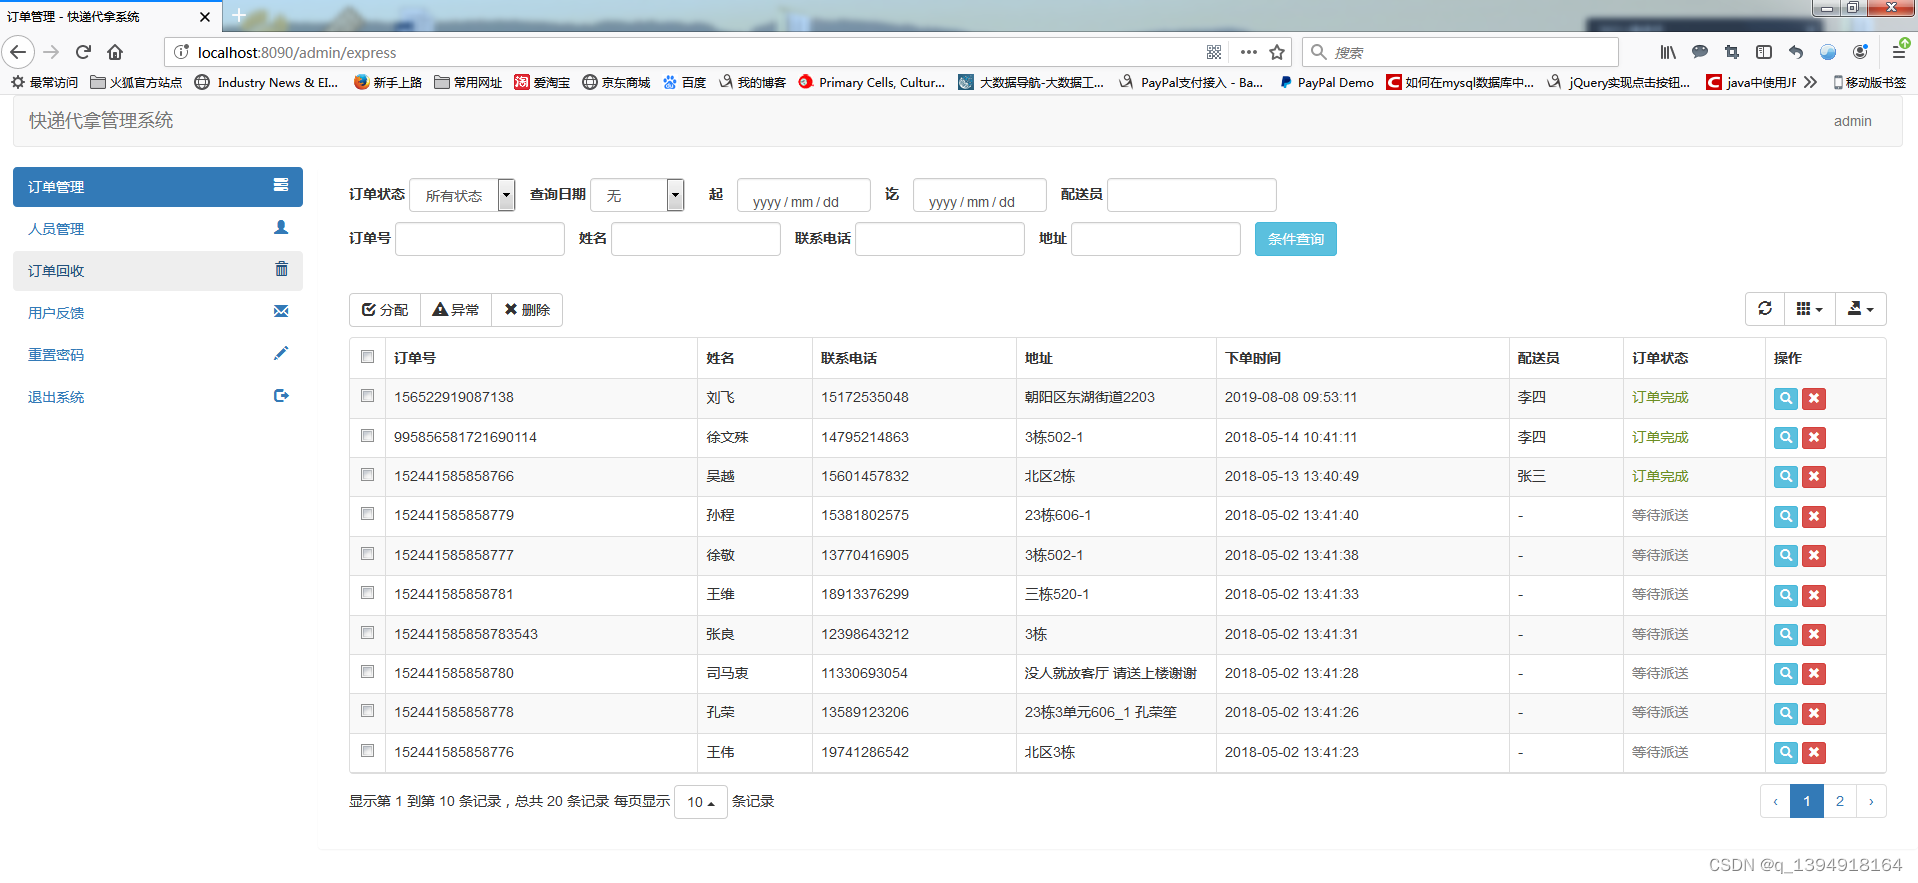The image size is (1918, 883).
Task: Open 订单回收 in the sidebar
Action: [x=158, y=271]
